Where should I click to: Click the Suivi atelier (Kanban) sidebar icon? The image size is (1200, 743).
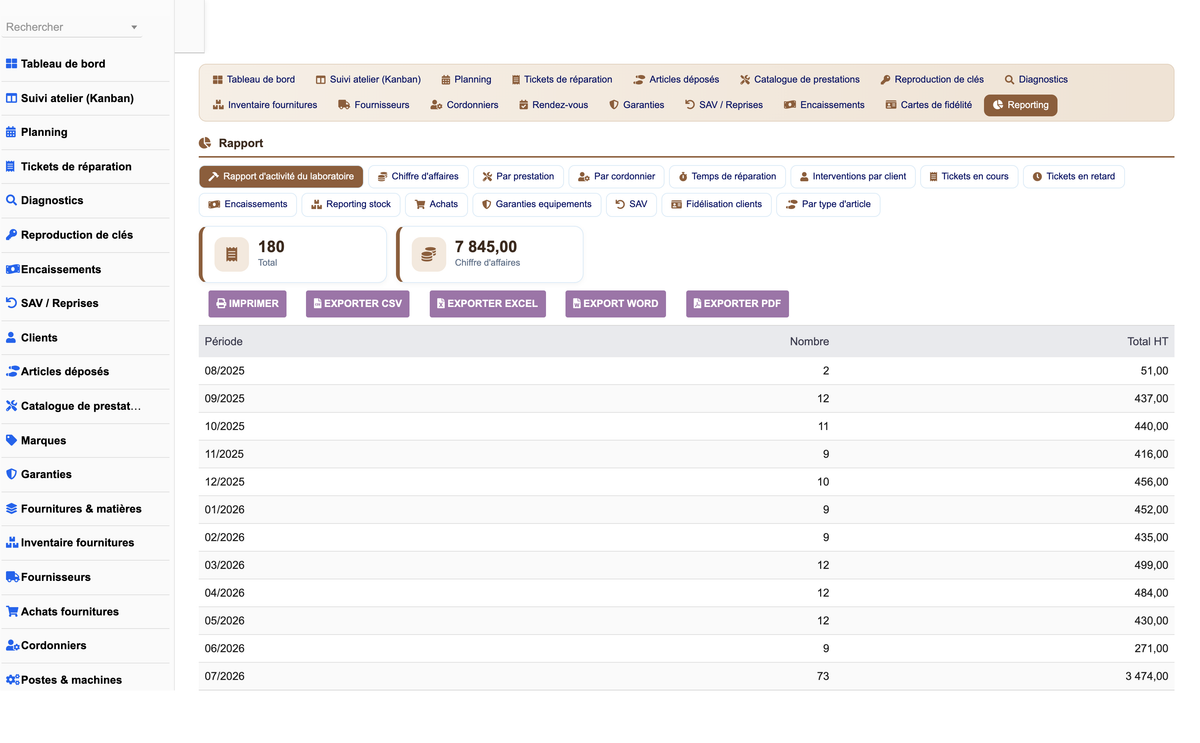(12, 98)
